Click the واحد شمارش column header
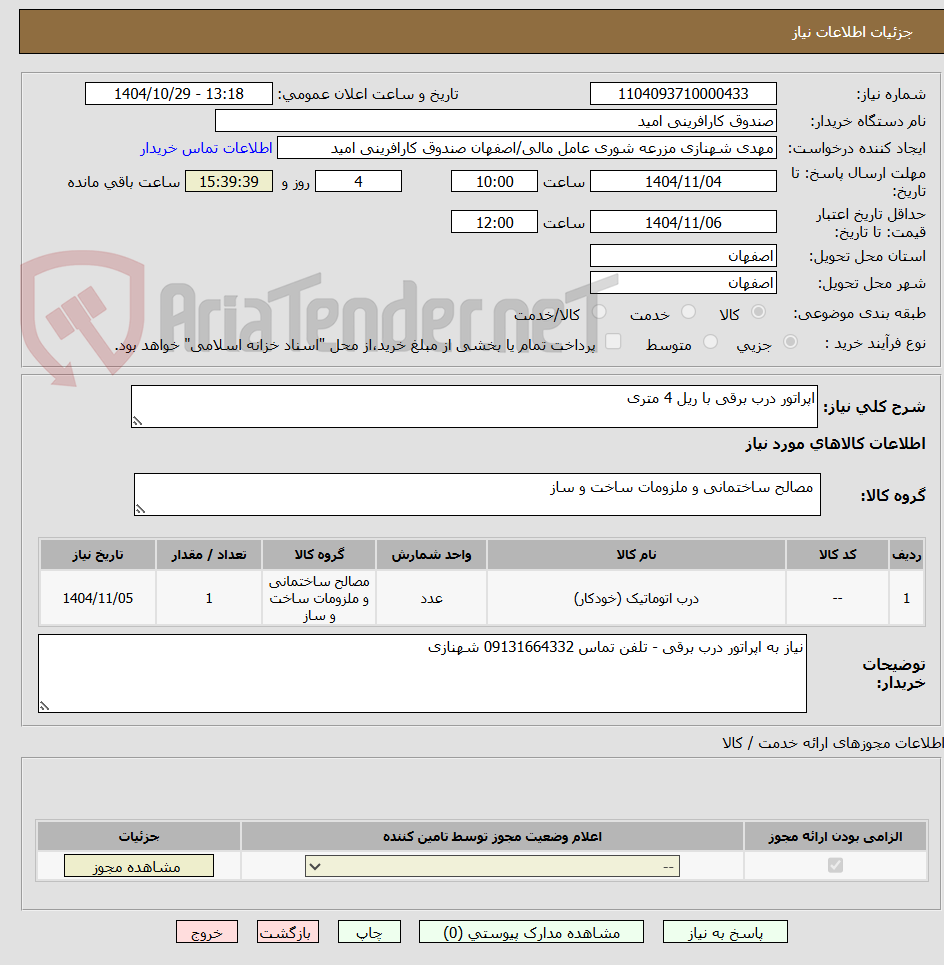Viewport: 944px width, 965px height. 431,555
